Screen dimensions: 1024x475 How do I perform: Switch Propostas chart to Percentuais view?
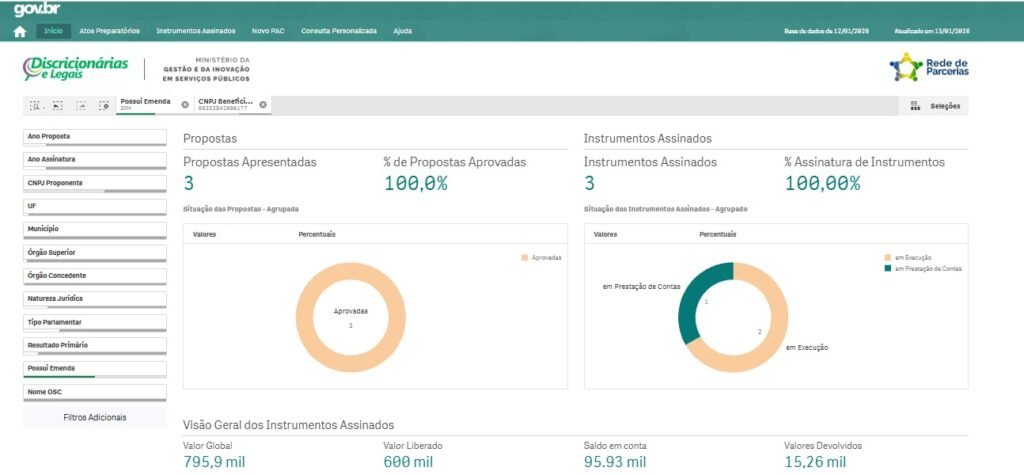click(x=317, y=234)
